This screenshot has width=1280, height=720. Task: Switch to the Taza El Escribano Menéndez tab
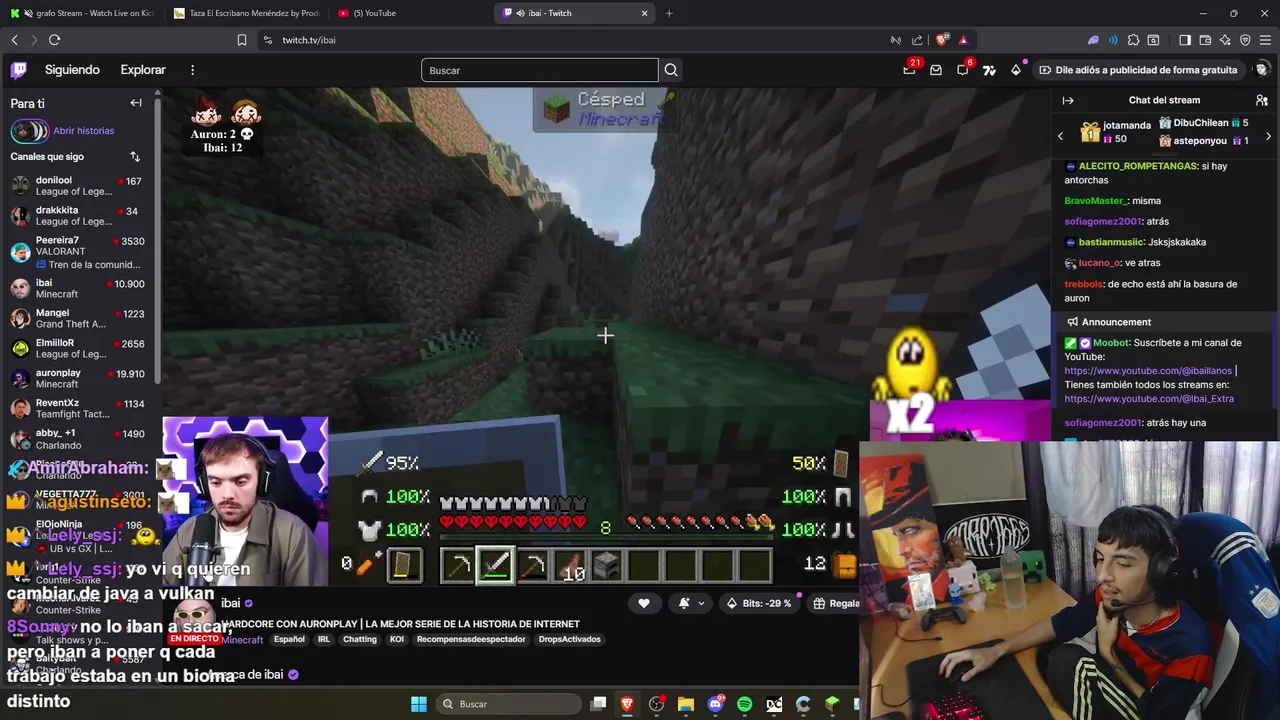pos(246,13)
